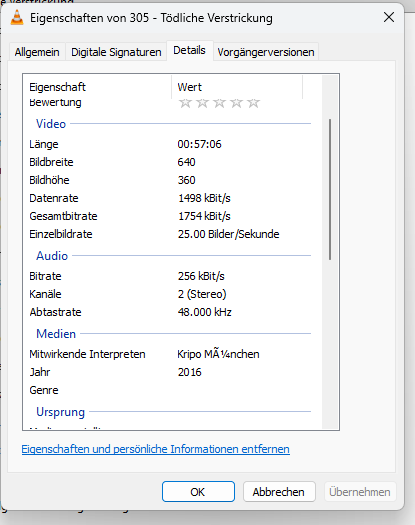Click the Einzelbildrate property label
This screenshot has width=415, height=525.
tap(61, 234)
